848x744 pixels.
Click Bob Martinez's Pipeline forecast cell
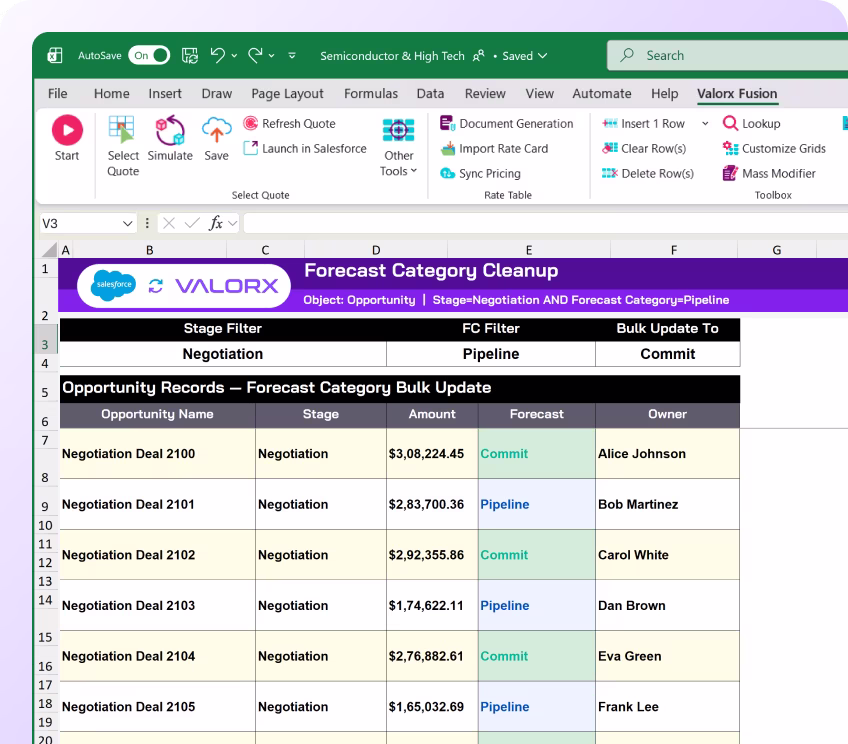536,504
